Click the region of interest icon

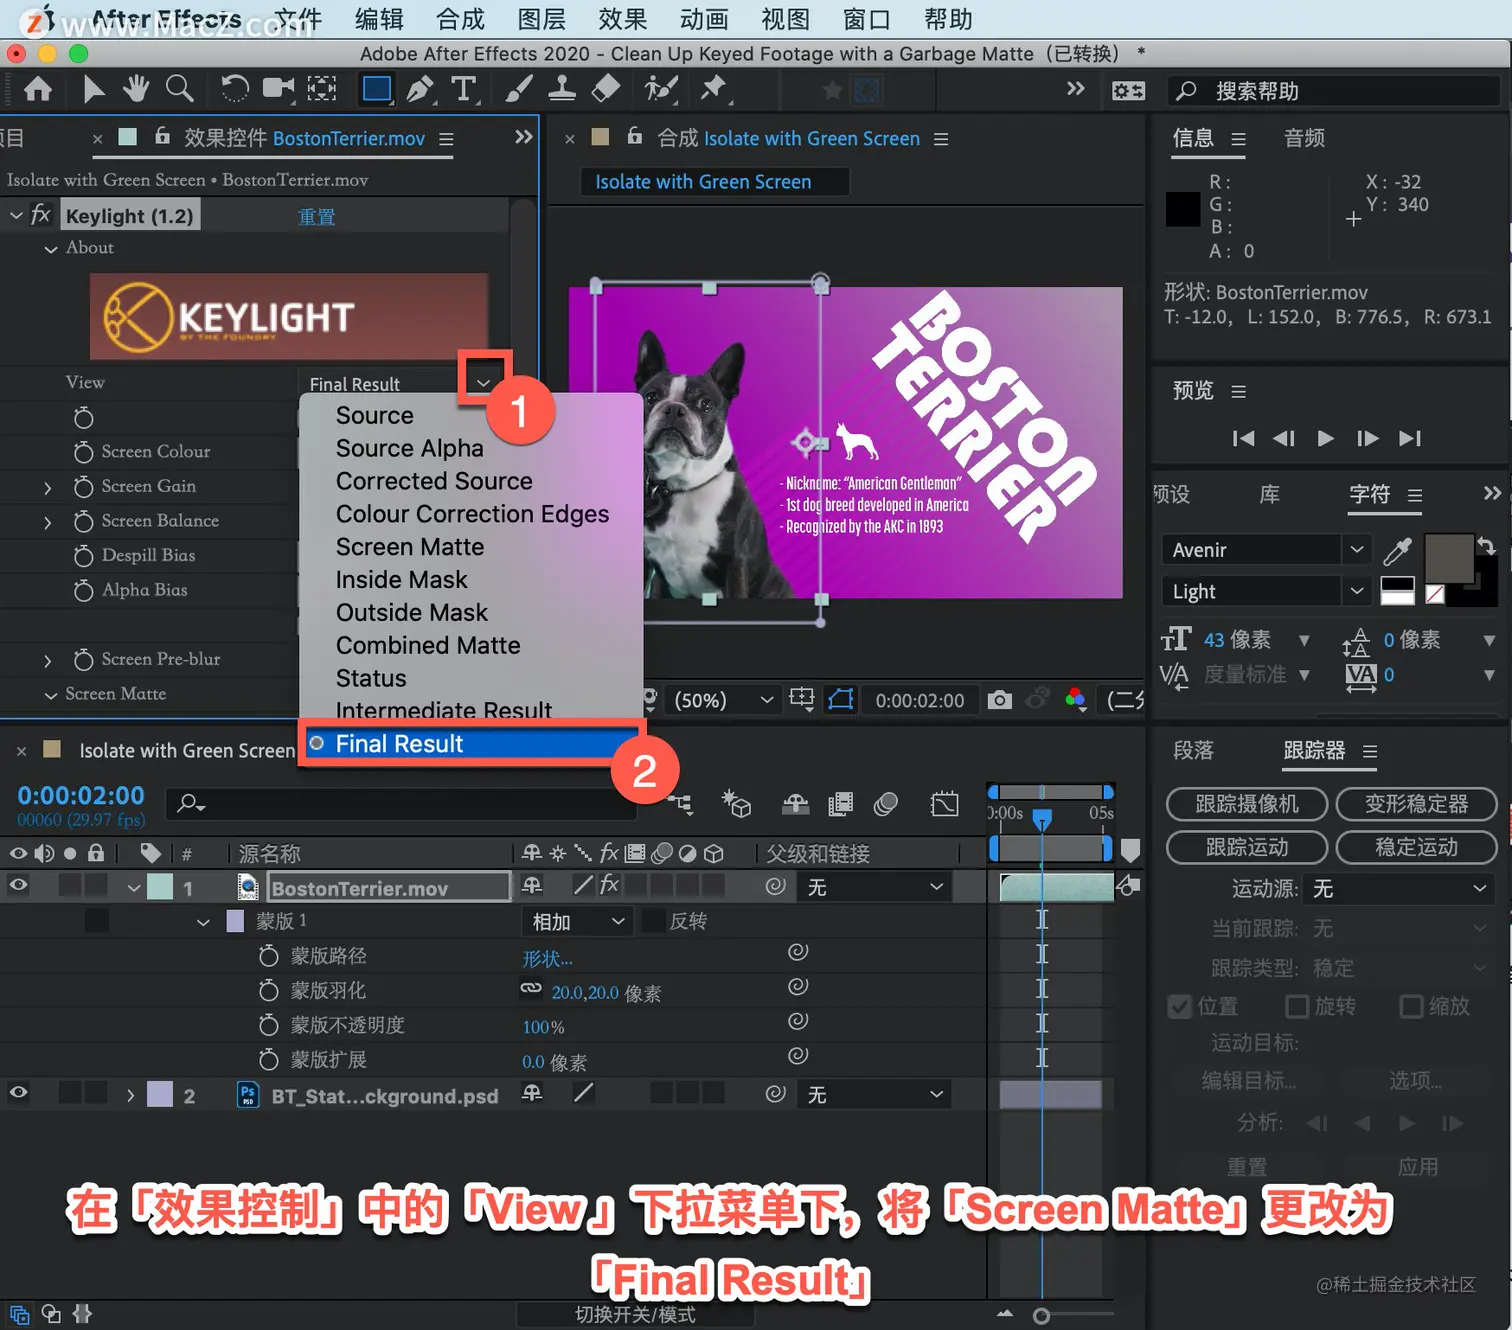click(801, 699)
